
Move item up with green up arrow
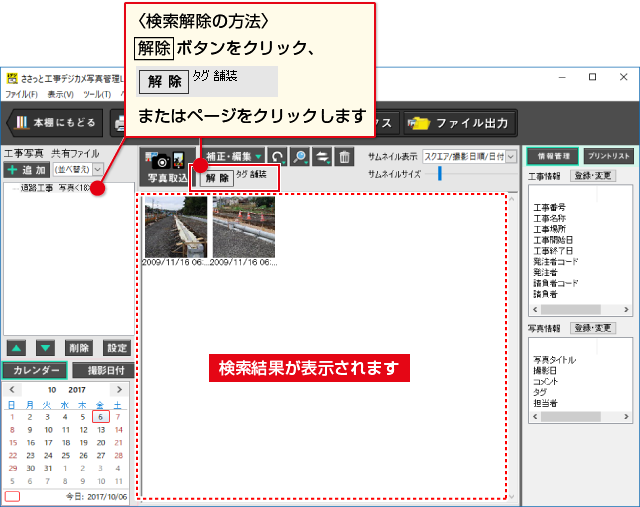coord(16,348)
